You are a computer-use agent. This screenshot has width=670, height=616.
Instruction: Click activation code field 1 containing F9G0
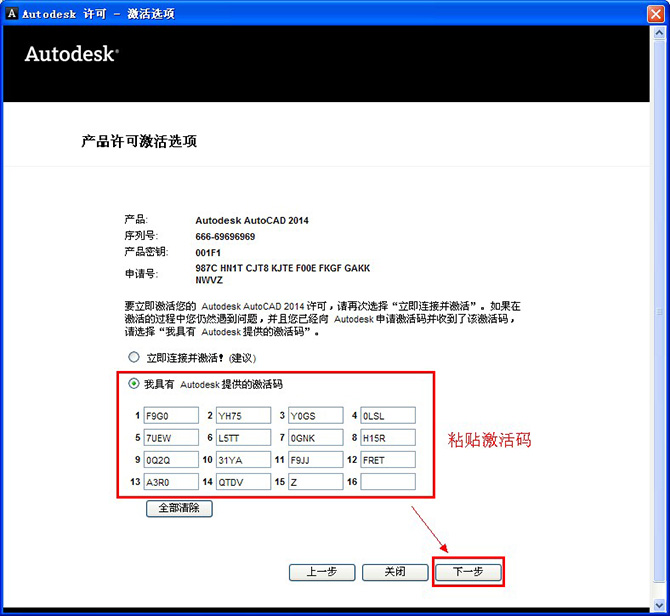tap(171, 415)
